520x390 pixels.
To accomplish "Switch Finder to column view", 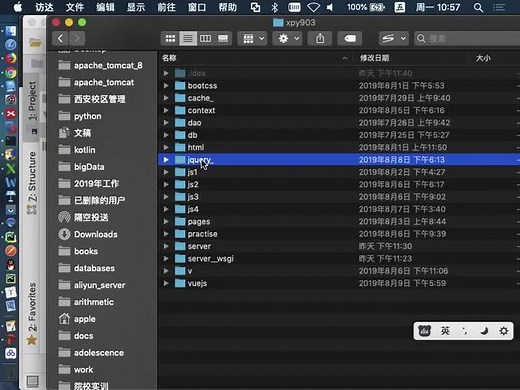I will (x=205, y=39).
